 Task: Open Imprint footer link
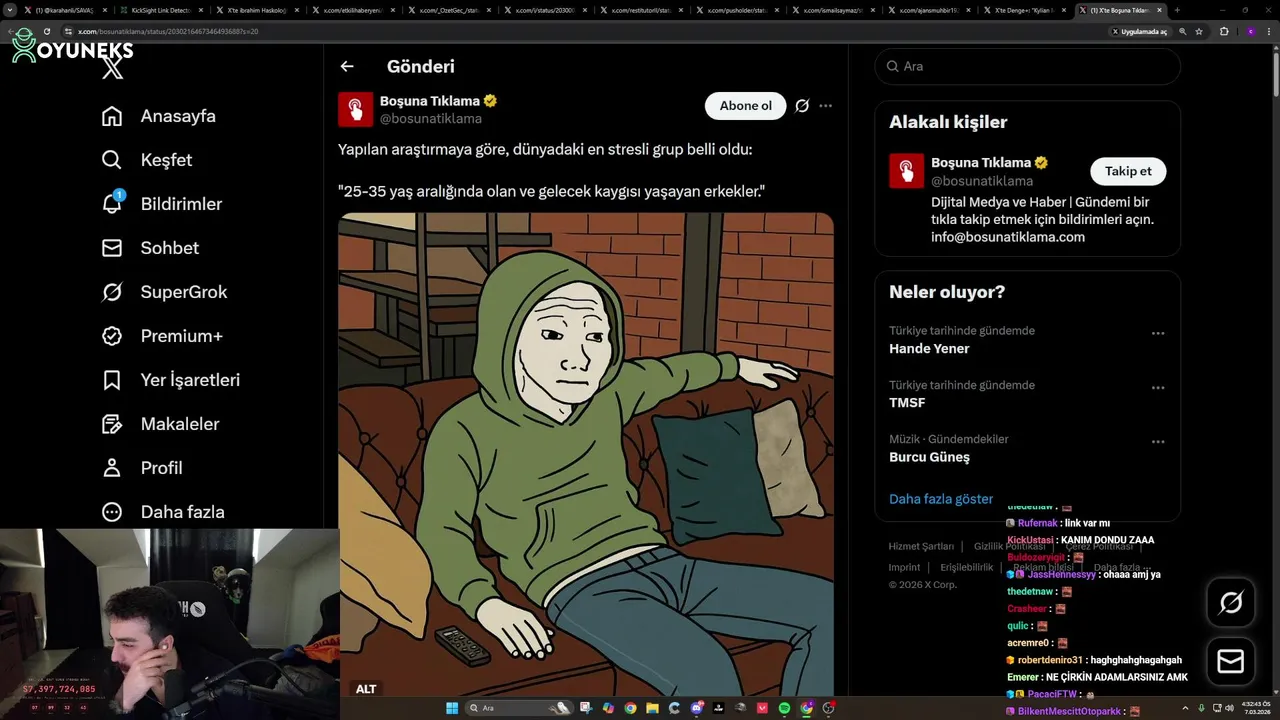point(904,567)
